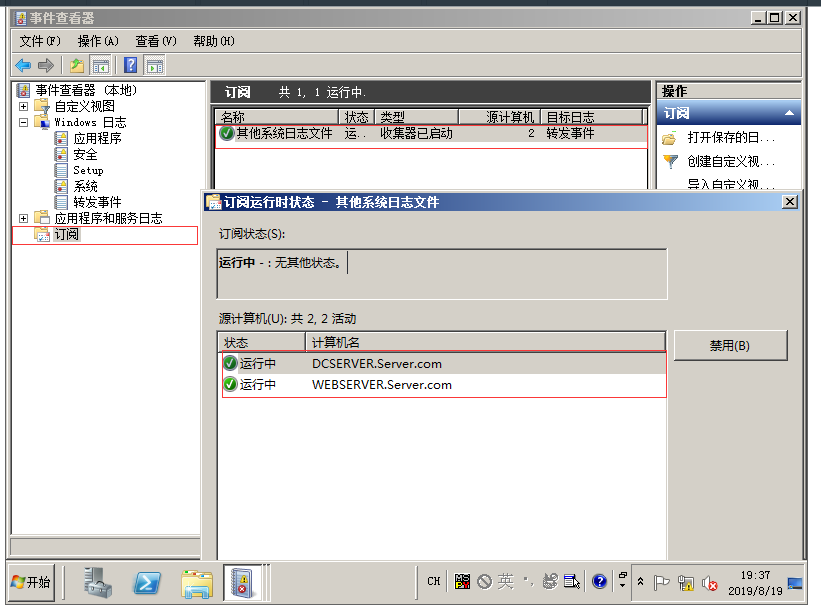Select the WEBSERVER.Server.com source computer row
Viewport: 821px width, 608px height.
point(382,385)
